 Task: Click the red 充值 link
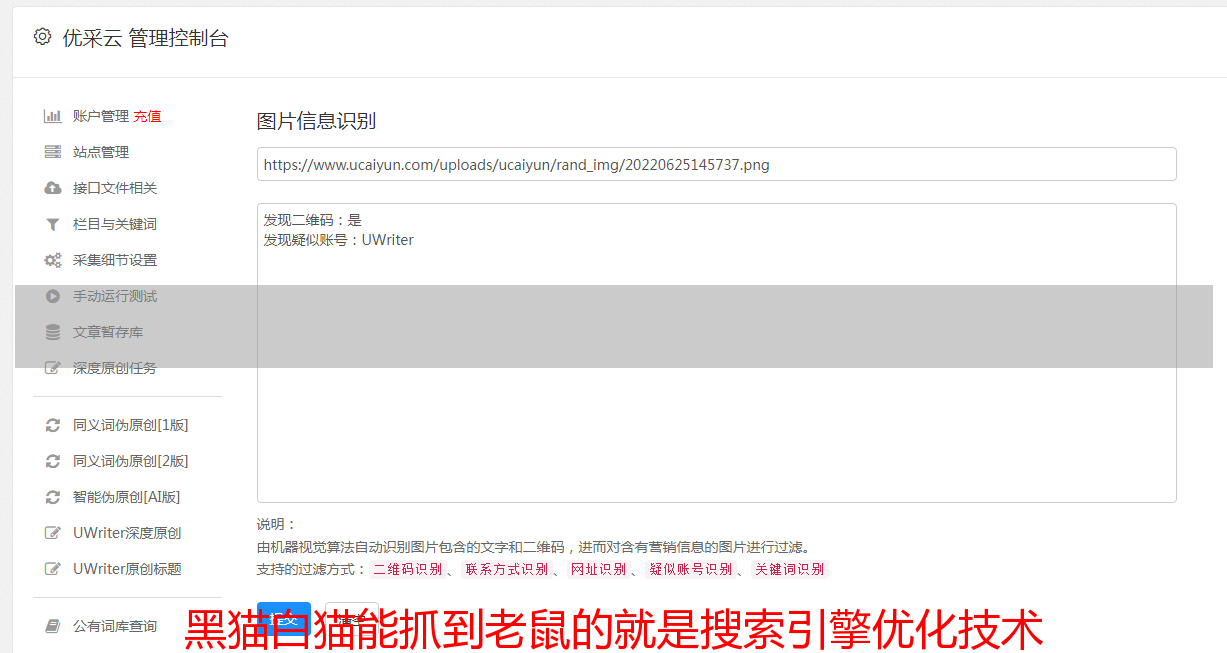click(x=147, y=116)
